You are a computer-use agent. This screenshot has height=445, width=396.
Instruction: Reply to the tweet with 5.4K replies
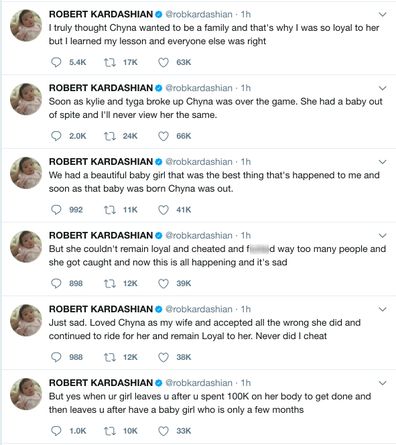point(56,62)
